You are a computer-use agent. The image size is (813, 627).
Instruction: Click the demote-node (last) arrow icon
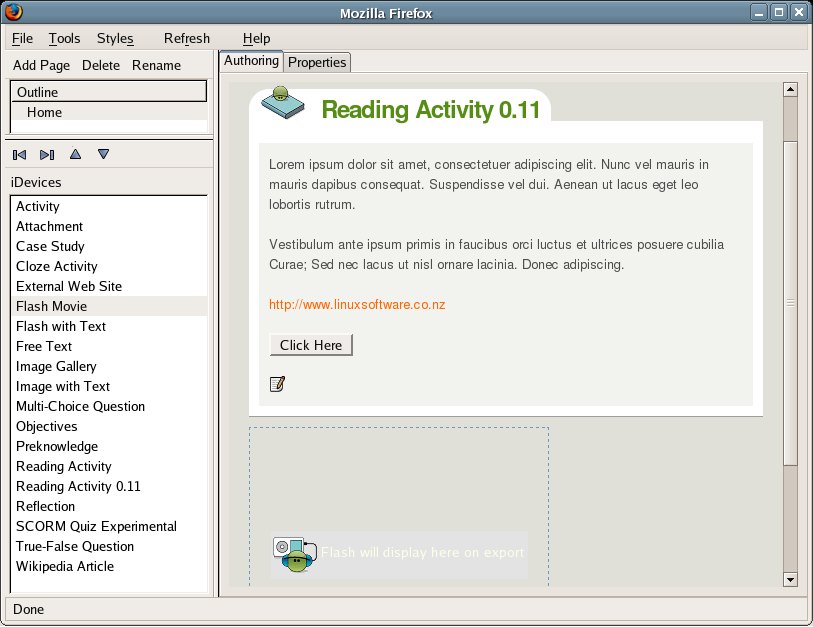pos(47,155)
